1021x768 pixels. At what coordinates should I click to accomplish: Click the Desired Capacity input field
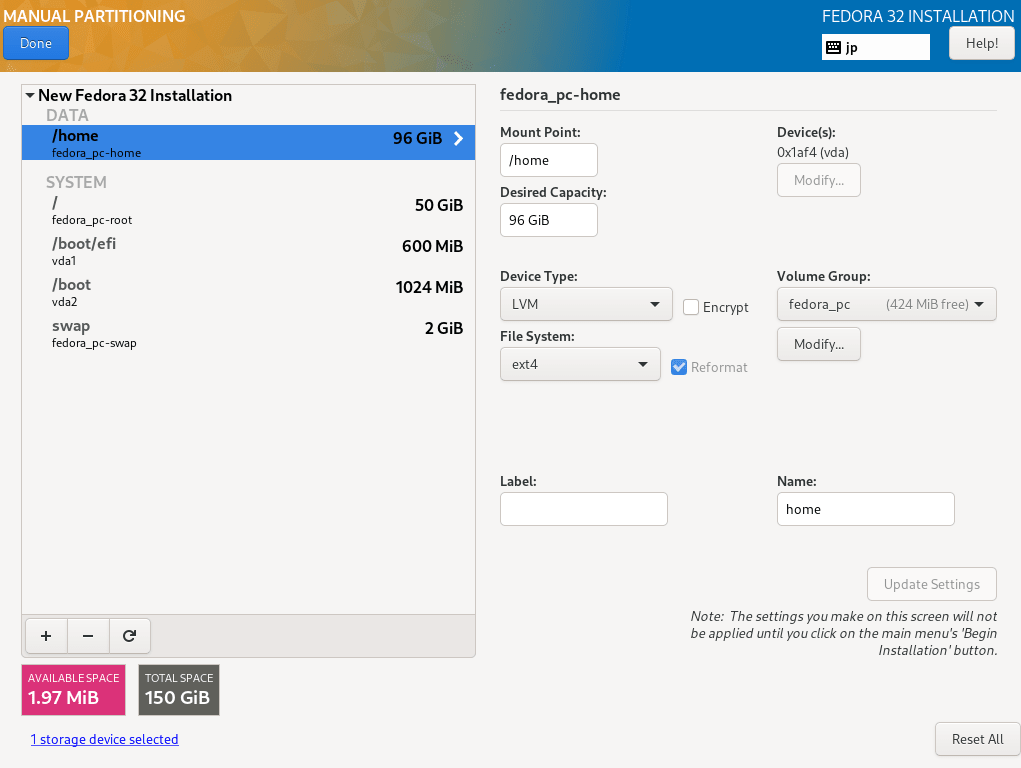(x=548, y=220)
